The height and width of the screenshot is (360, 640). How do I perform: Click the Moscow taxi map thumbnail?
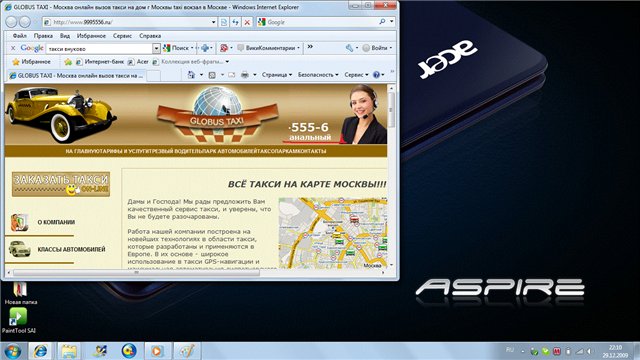click(333, 233)
